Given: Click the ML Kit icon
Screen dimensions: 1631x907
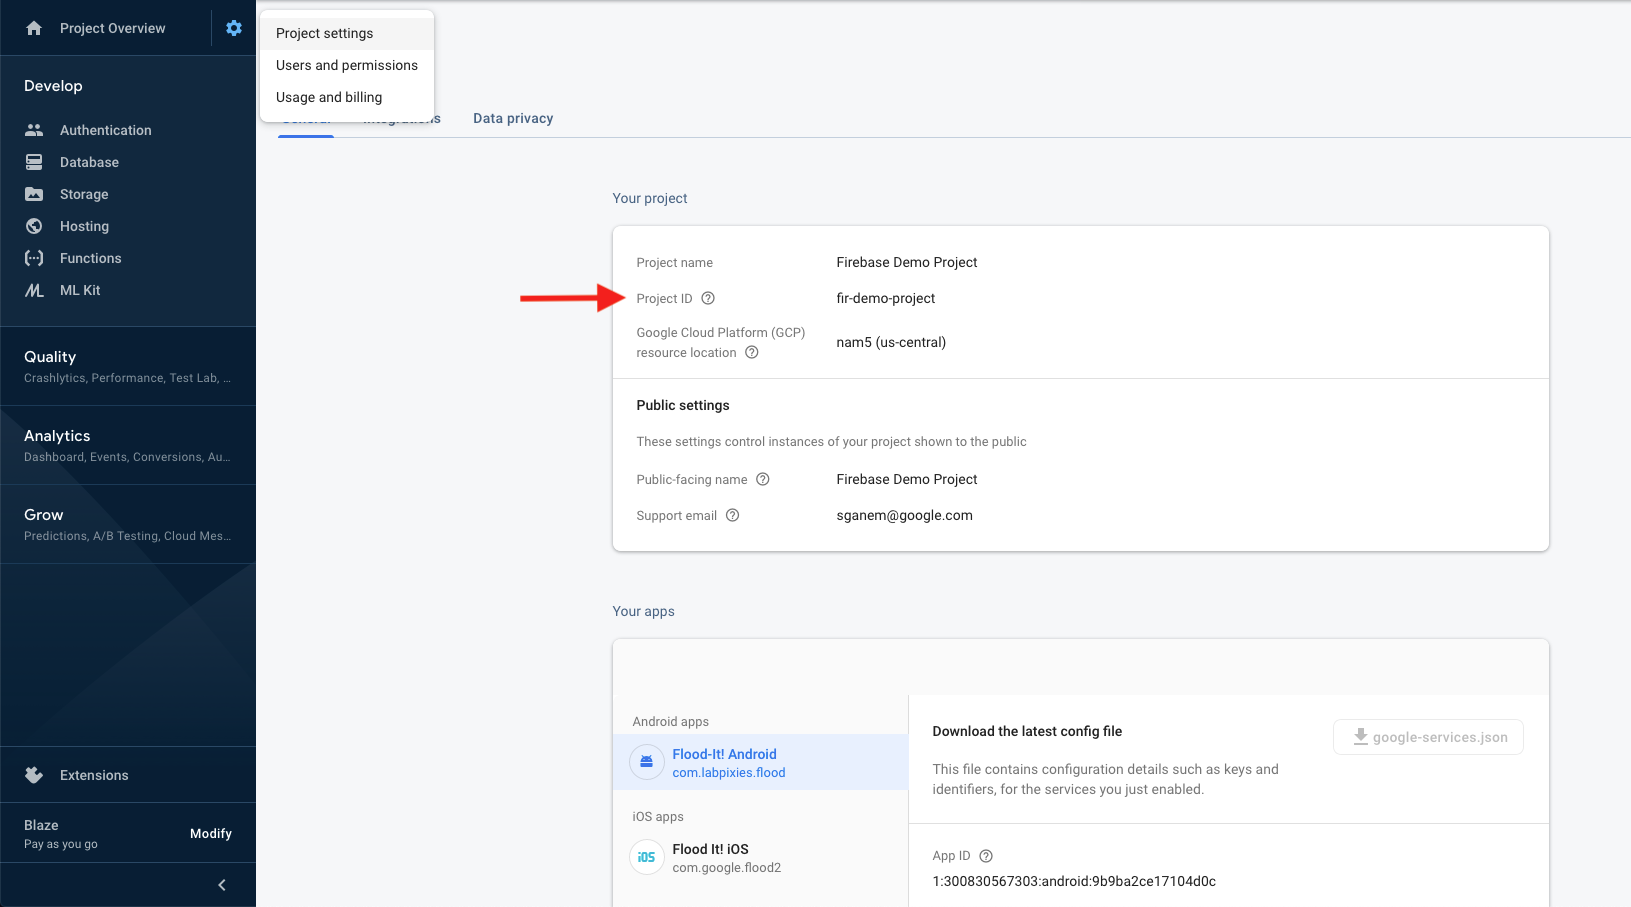Looking at the screenshot, I should (34, 290).
